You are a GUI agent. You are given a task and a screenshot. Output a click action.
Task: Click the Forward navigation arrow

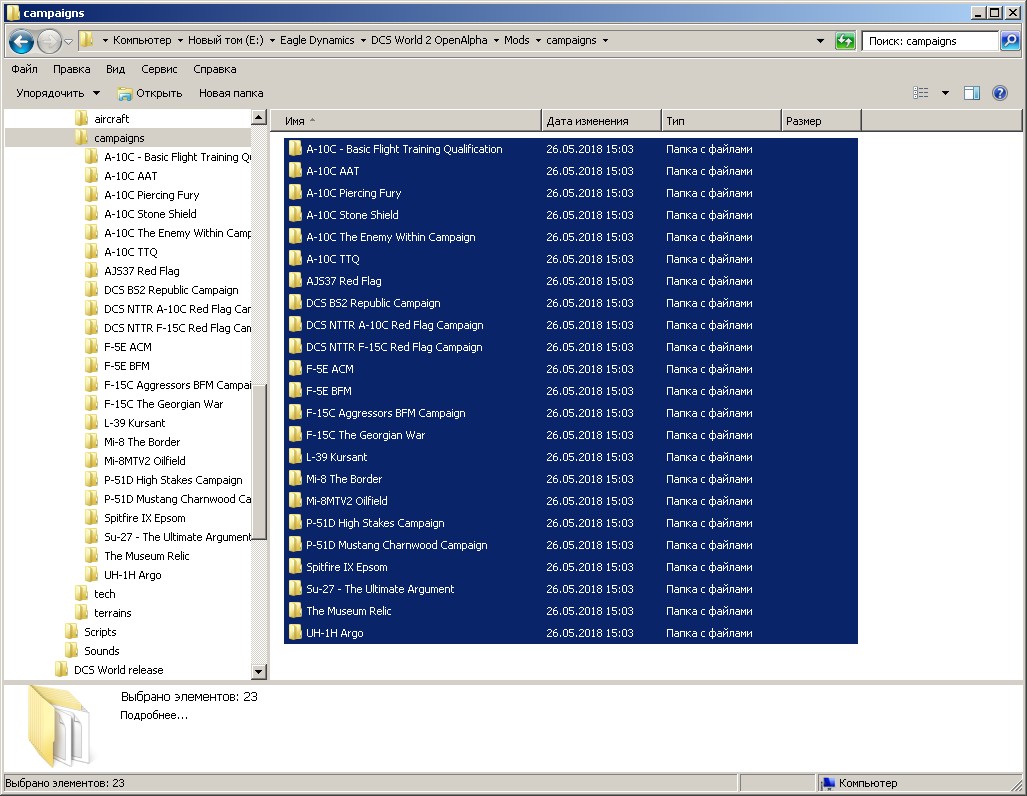click(x=49, y=41)
